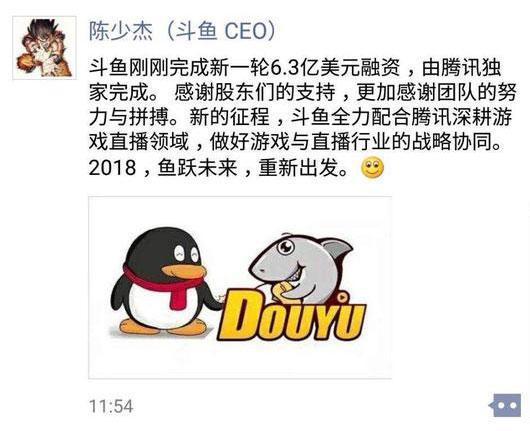The height and width of the screenshot is (431, 530).
Task: Open the like and comment bubble icon
Action: point(506,405)
